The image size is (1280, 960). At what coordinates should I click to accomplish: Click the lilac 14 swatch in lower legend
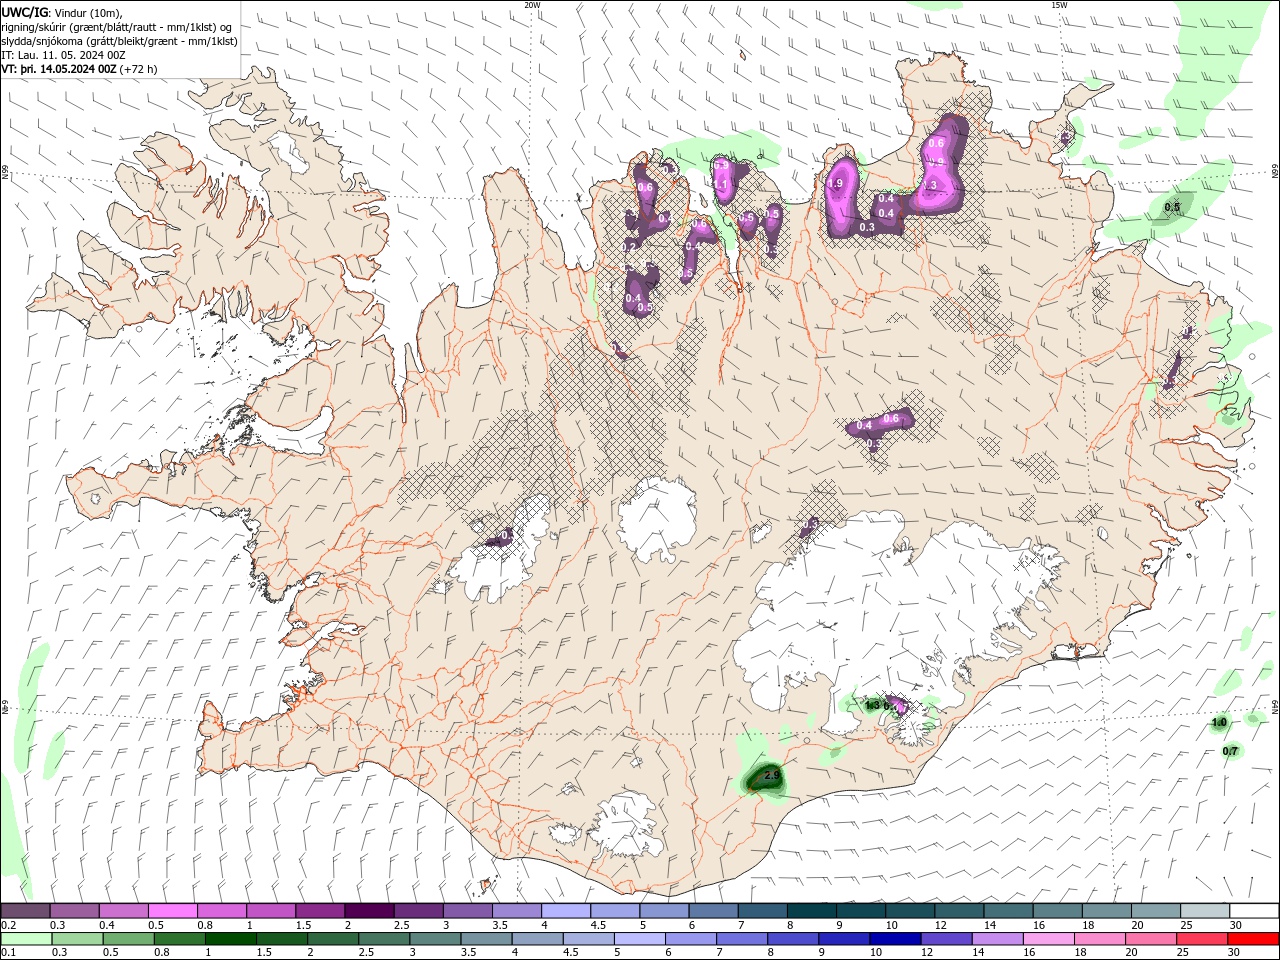coord(996,939)
